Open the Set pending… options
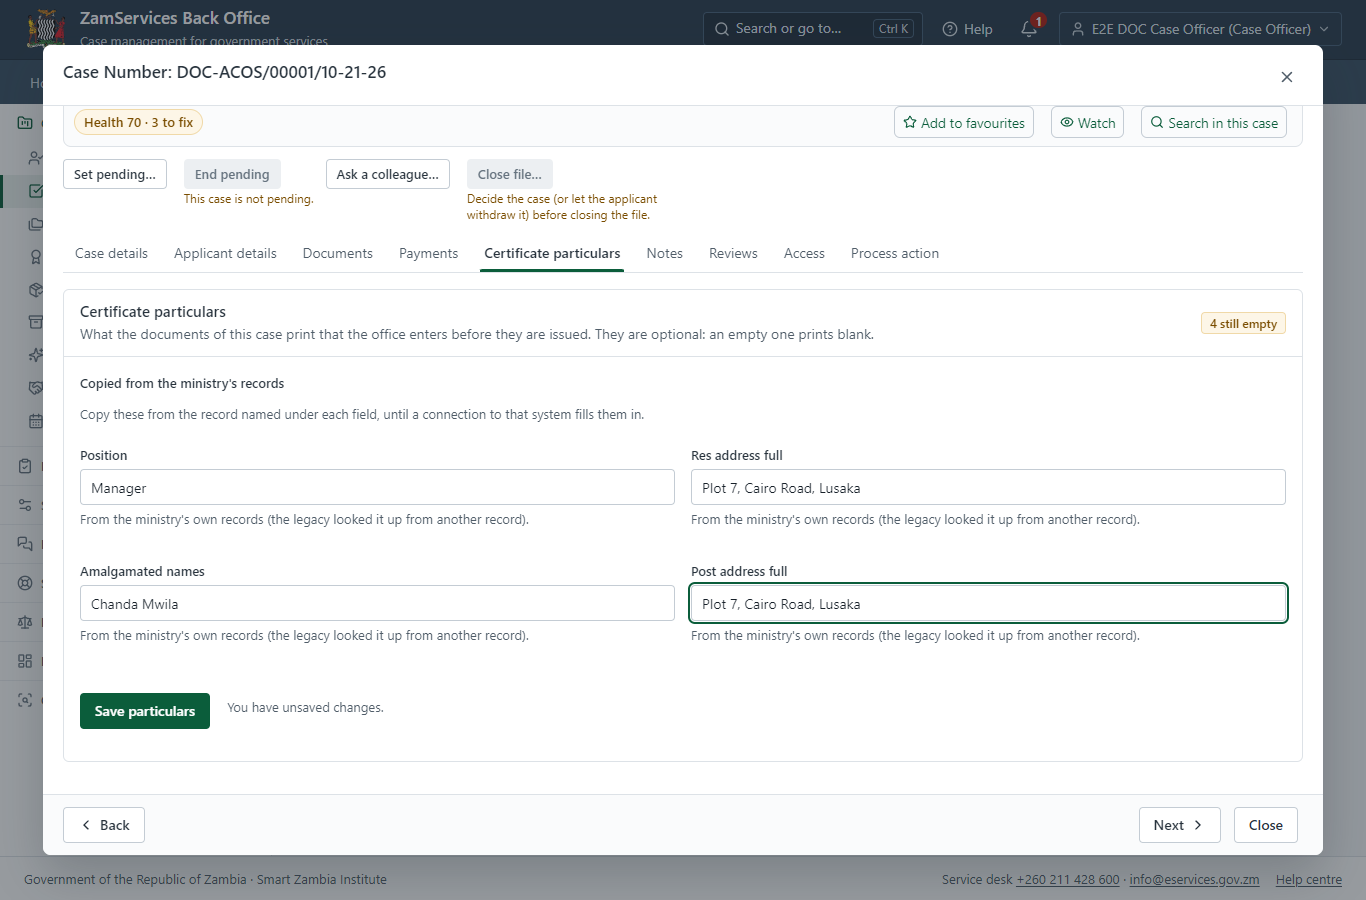The image size is (1366, 900). pos(115,174)
